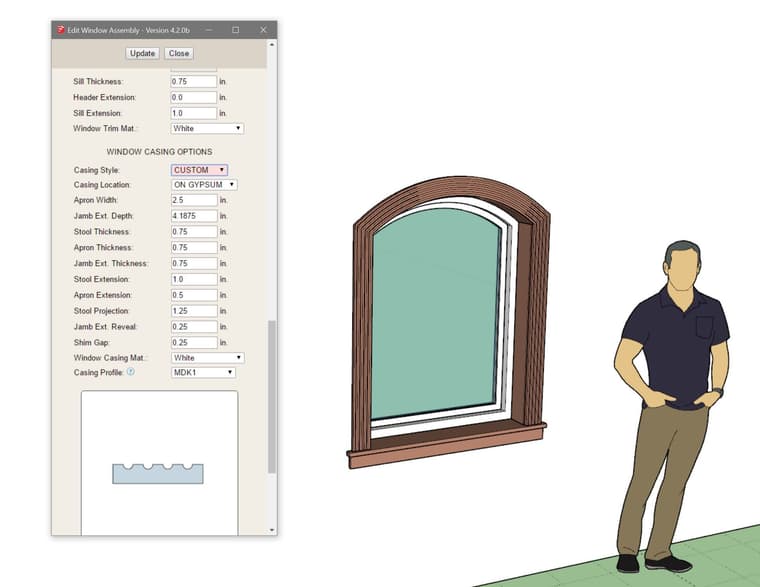The image size is (760, 587).
Task: Edit the Jamb Ext. Depth value field
Action: click(x=193, y=216)
